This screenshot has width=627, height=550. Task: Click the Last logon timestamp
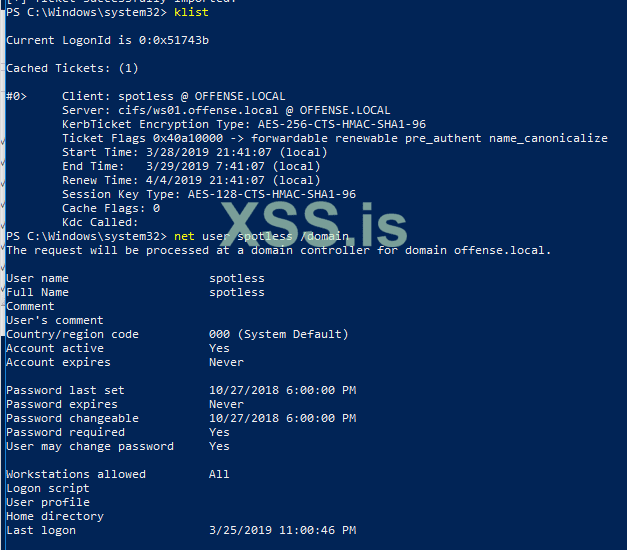[x=282, y=530]
